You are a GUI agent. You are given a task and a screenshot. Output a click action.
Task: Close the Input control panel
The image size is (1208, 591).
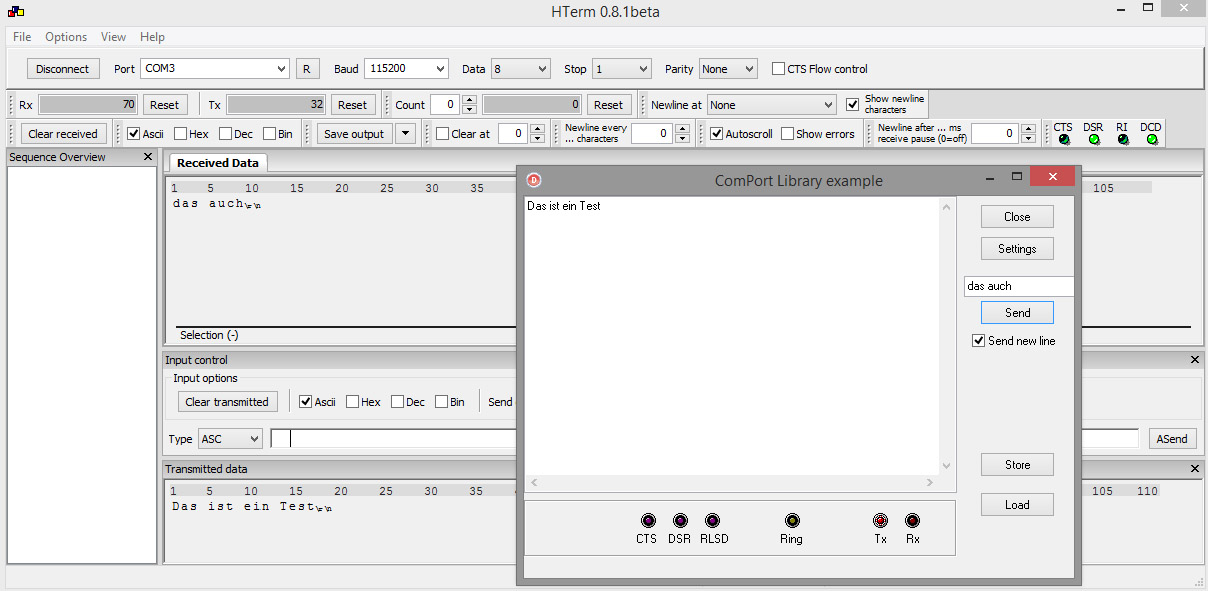coord(1195,360)
